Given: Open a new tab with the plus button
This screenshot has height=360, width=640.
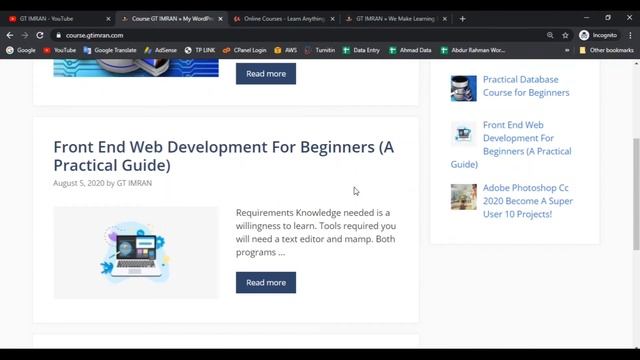Looking at the screenshot, I should (462, 19).
